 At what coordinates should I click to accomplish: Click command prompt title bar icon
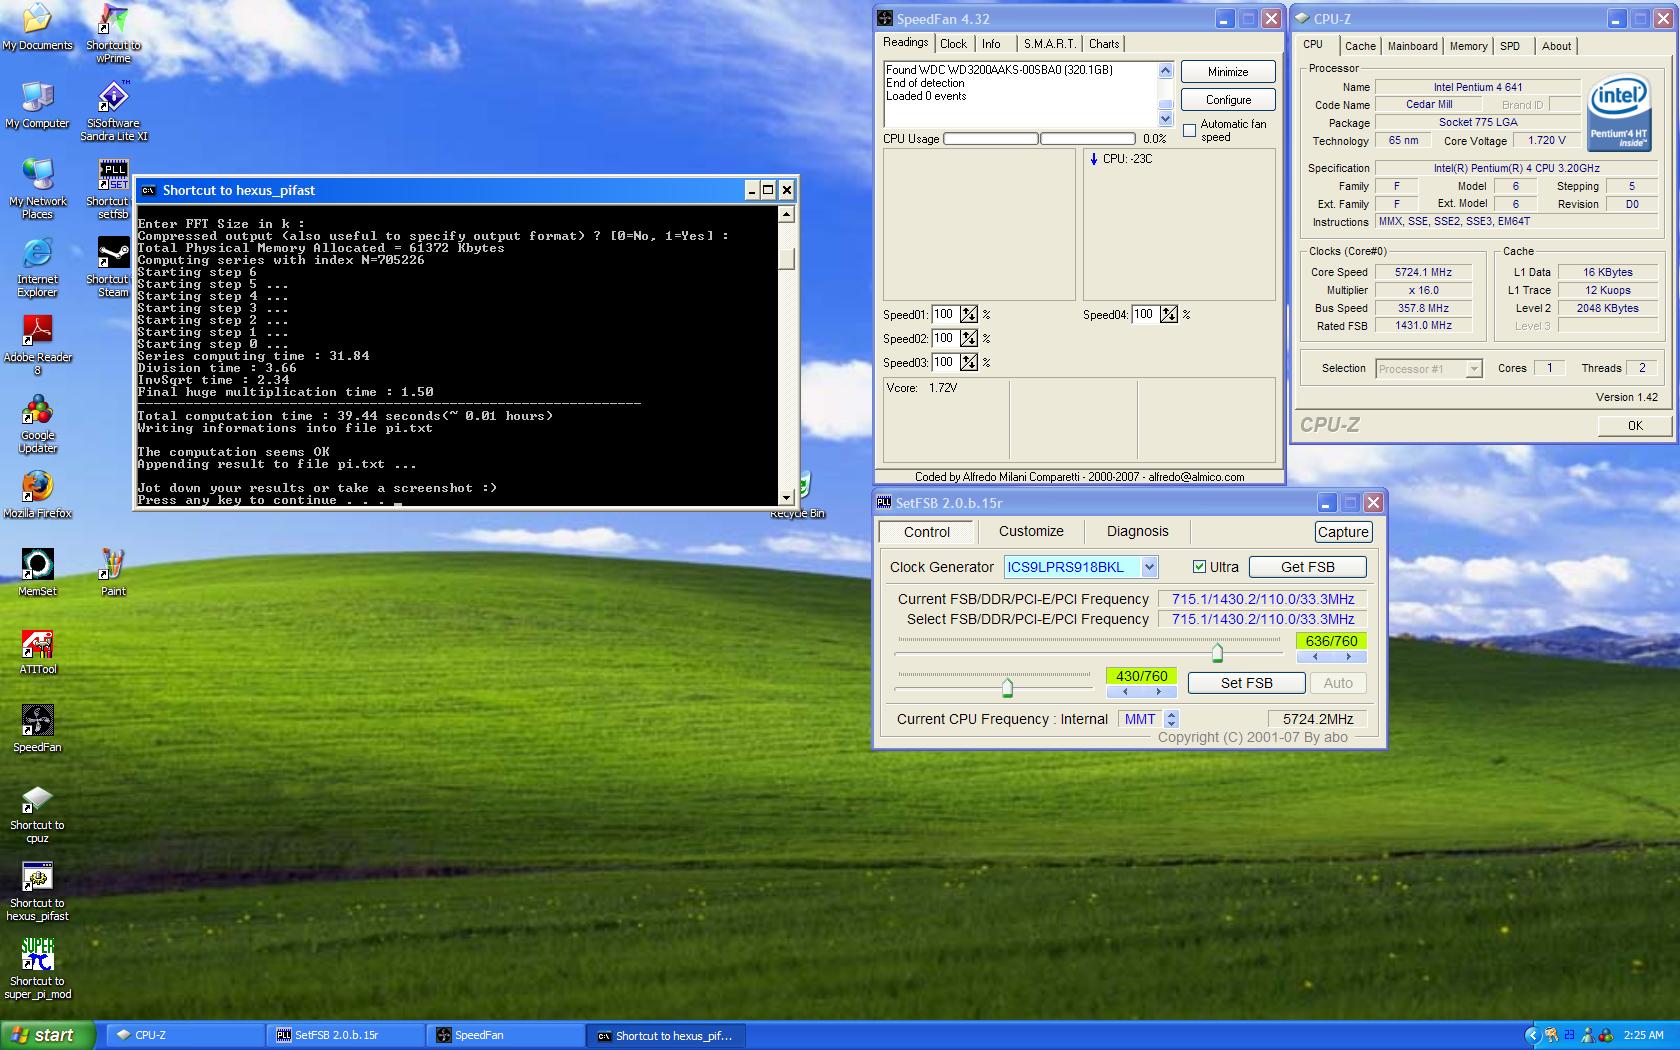point(148,190)
